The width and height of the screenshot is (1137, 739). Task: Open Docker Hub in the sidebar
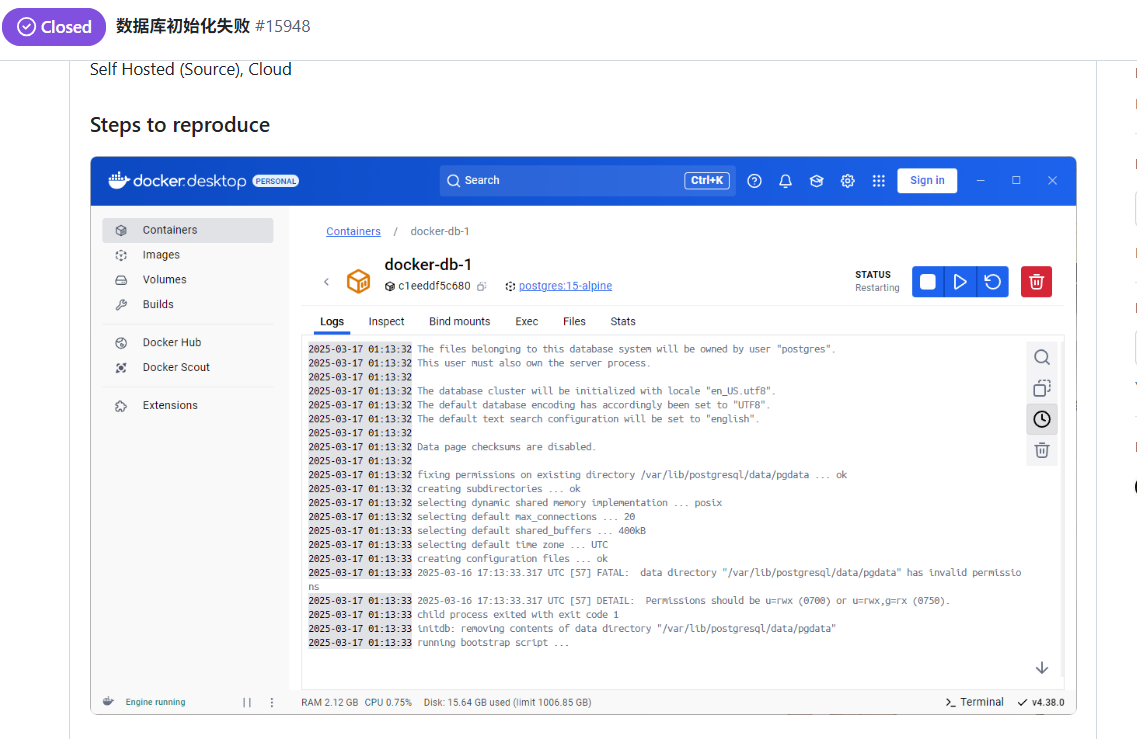pyautogui.click(x=188, y=342)
